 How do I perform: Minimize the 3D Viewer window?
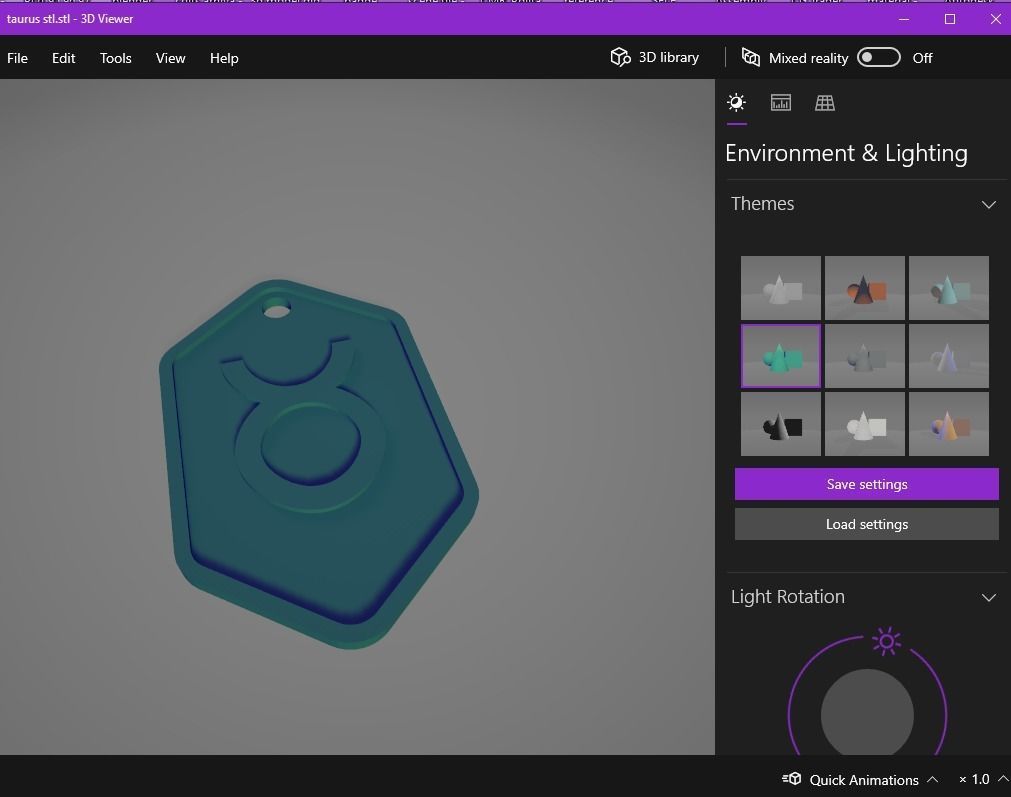click(x=904, y=19)
